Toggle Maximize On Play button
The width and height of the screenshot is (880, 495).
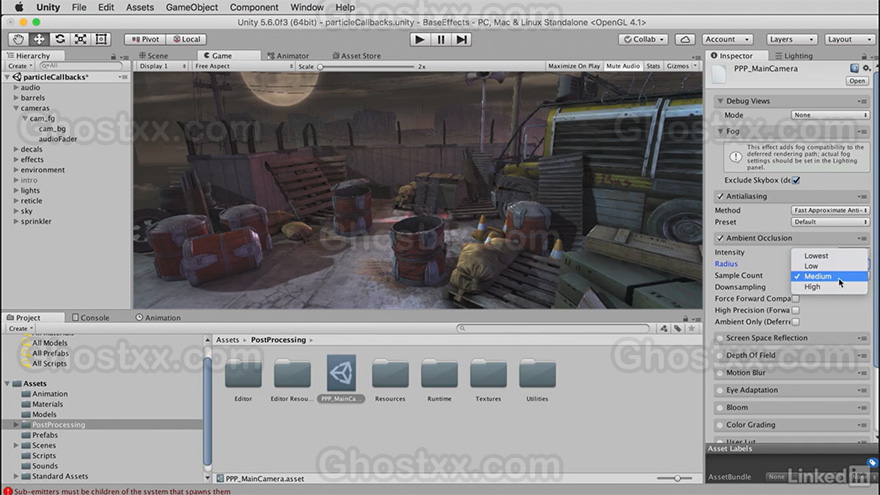coord(574,66)
